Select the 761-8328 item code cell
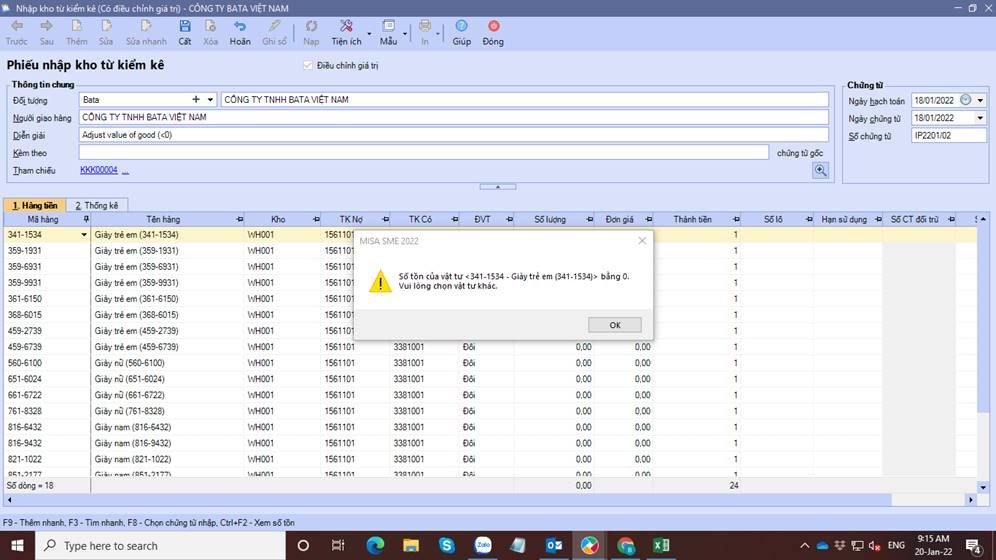 (x=46, y=411)
